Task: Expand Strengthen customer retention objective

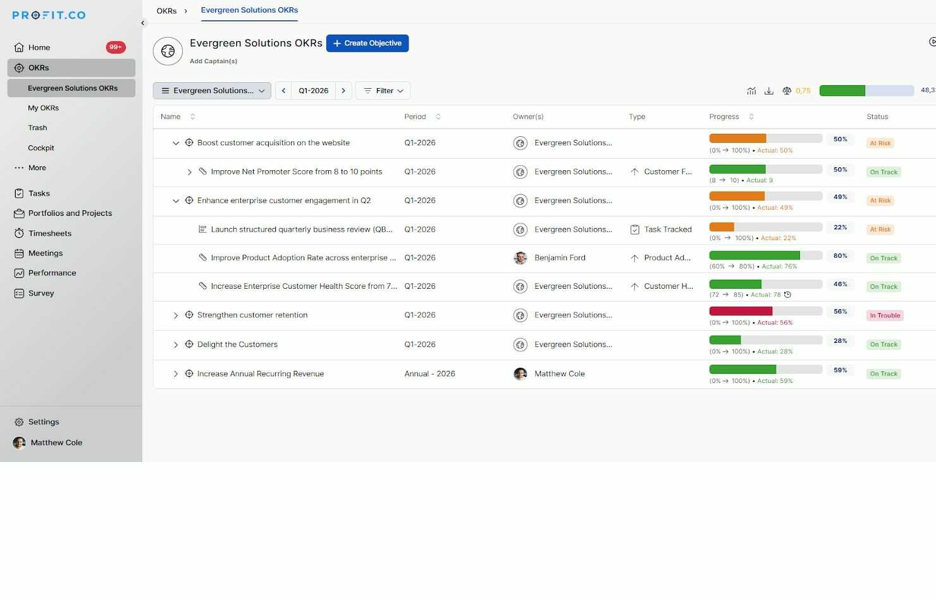Action: [176, 315]
